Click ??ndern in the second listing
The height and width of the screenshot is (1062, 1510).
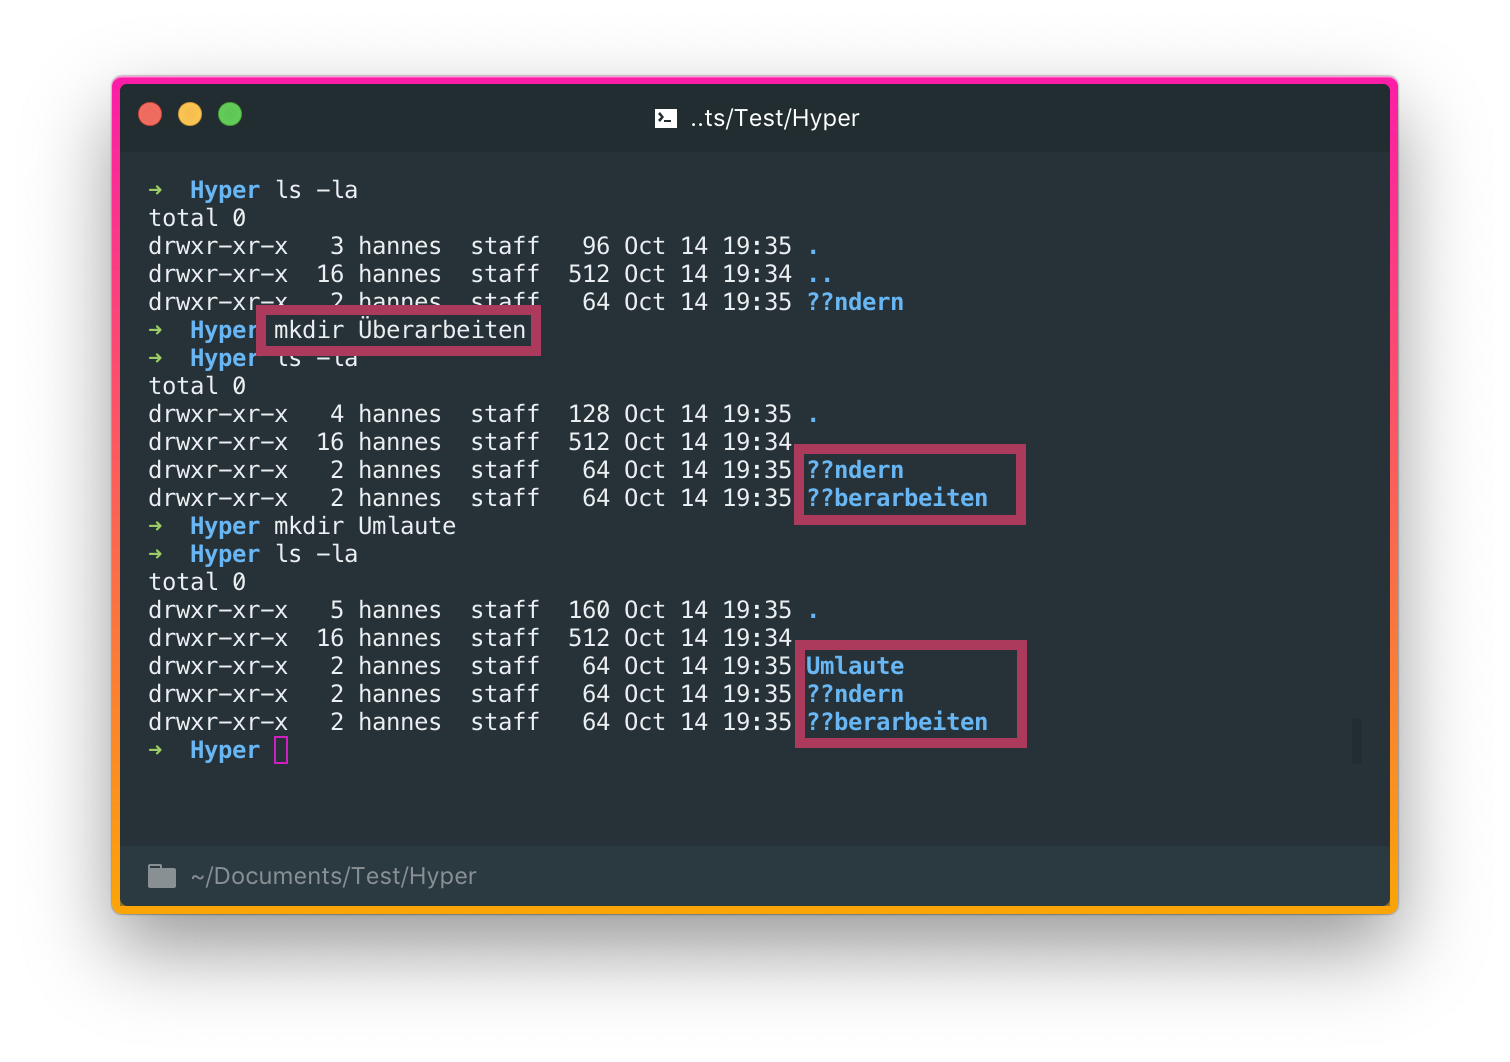point(855,470)
